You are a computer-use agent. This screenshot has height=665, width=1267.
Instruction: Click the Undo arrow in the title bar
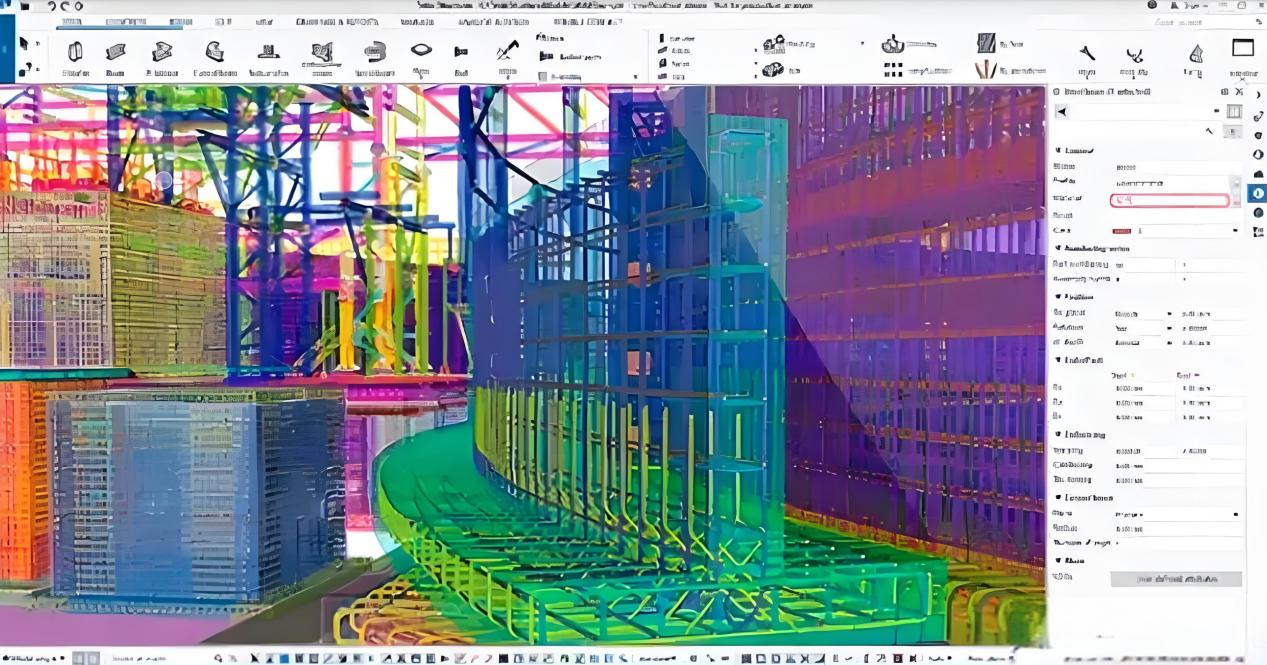(51, 6)
